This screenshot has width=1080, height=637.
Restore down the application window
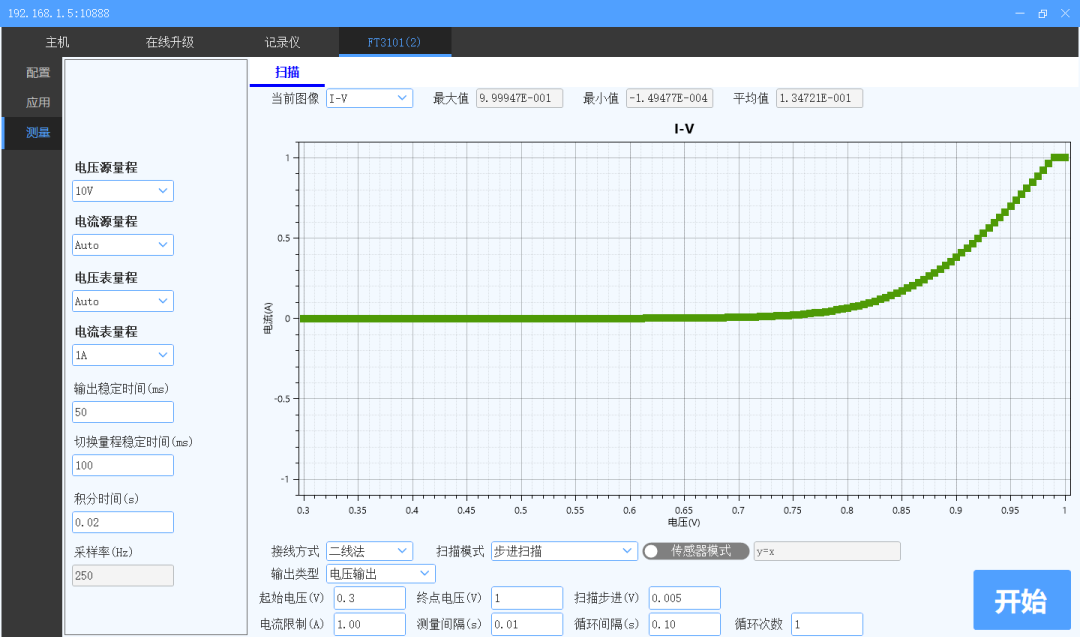point(1043,13)
